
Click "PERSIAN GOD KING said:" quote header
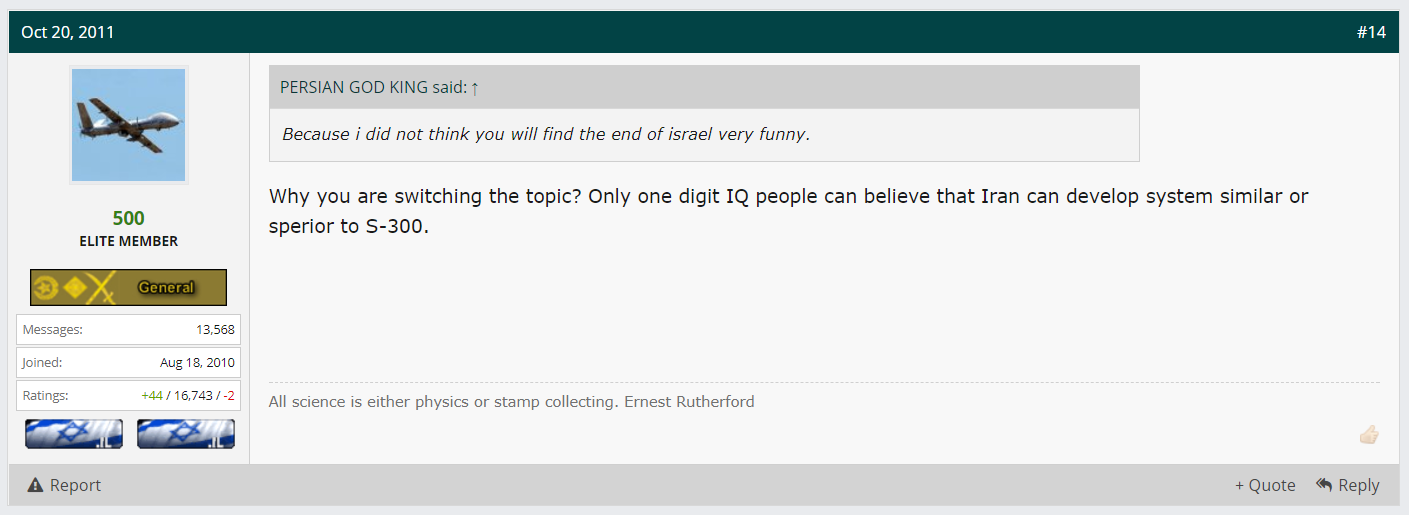coord(373,88)
